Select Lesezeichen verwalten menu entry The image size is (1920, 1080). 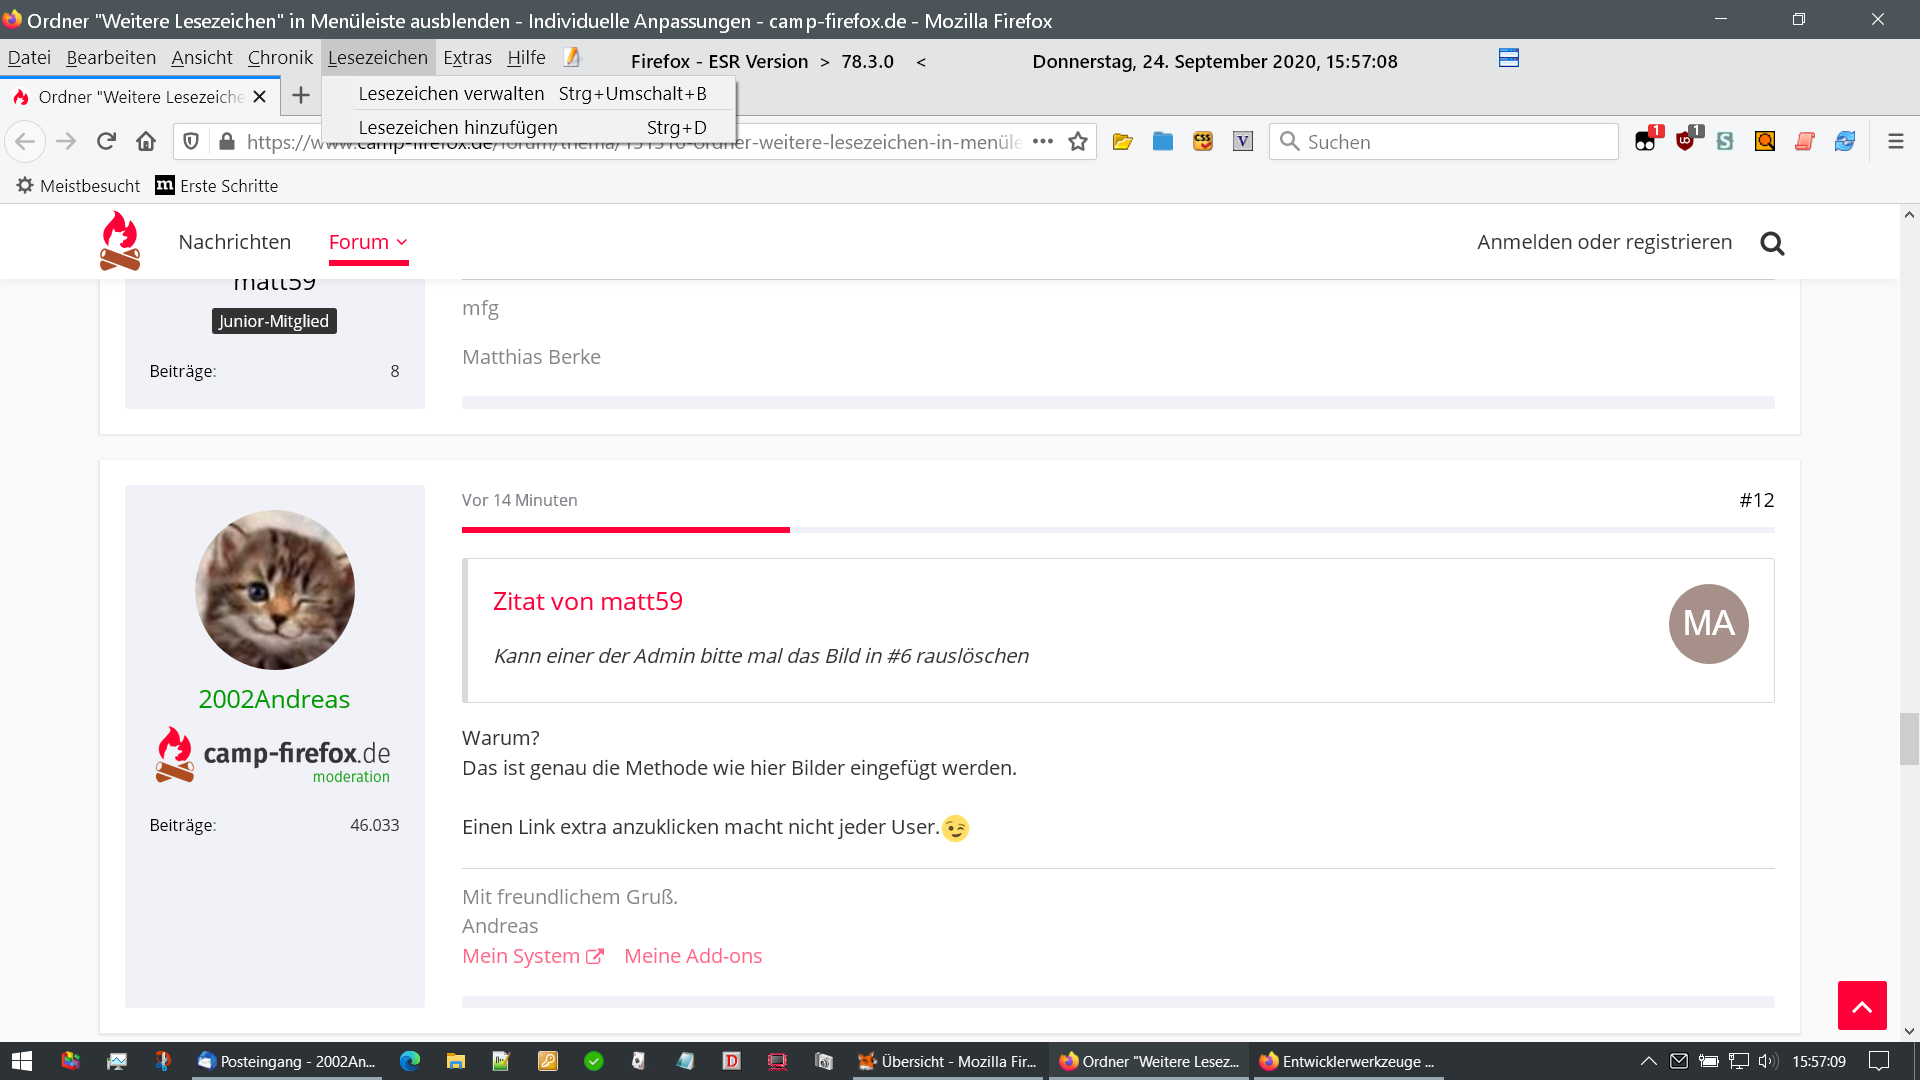click(x=451, y=93)
